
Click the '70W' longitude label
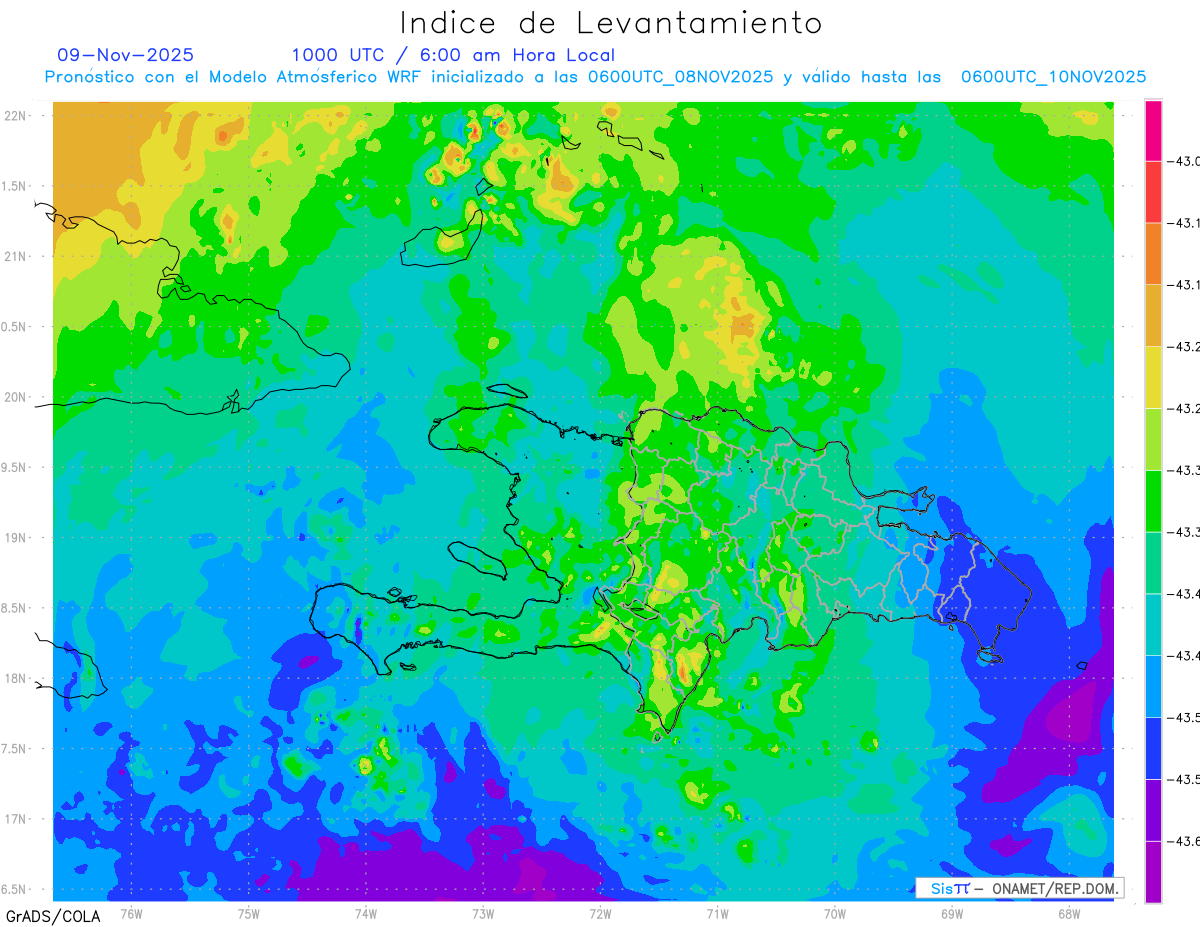coord(835,914)
